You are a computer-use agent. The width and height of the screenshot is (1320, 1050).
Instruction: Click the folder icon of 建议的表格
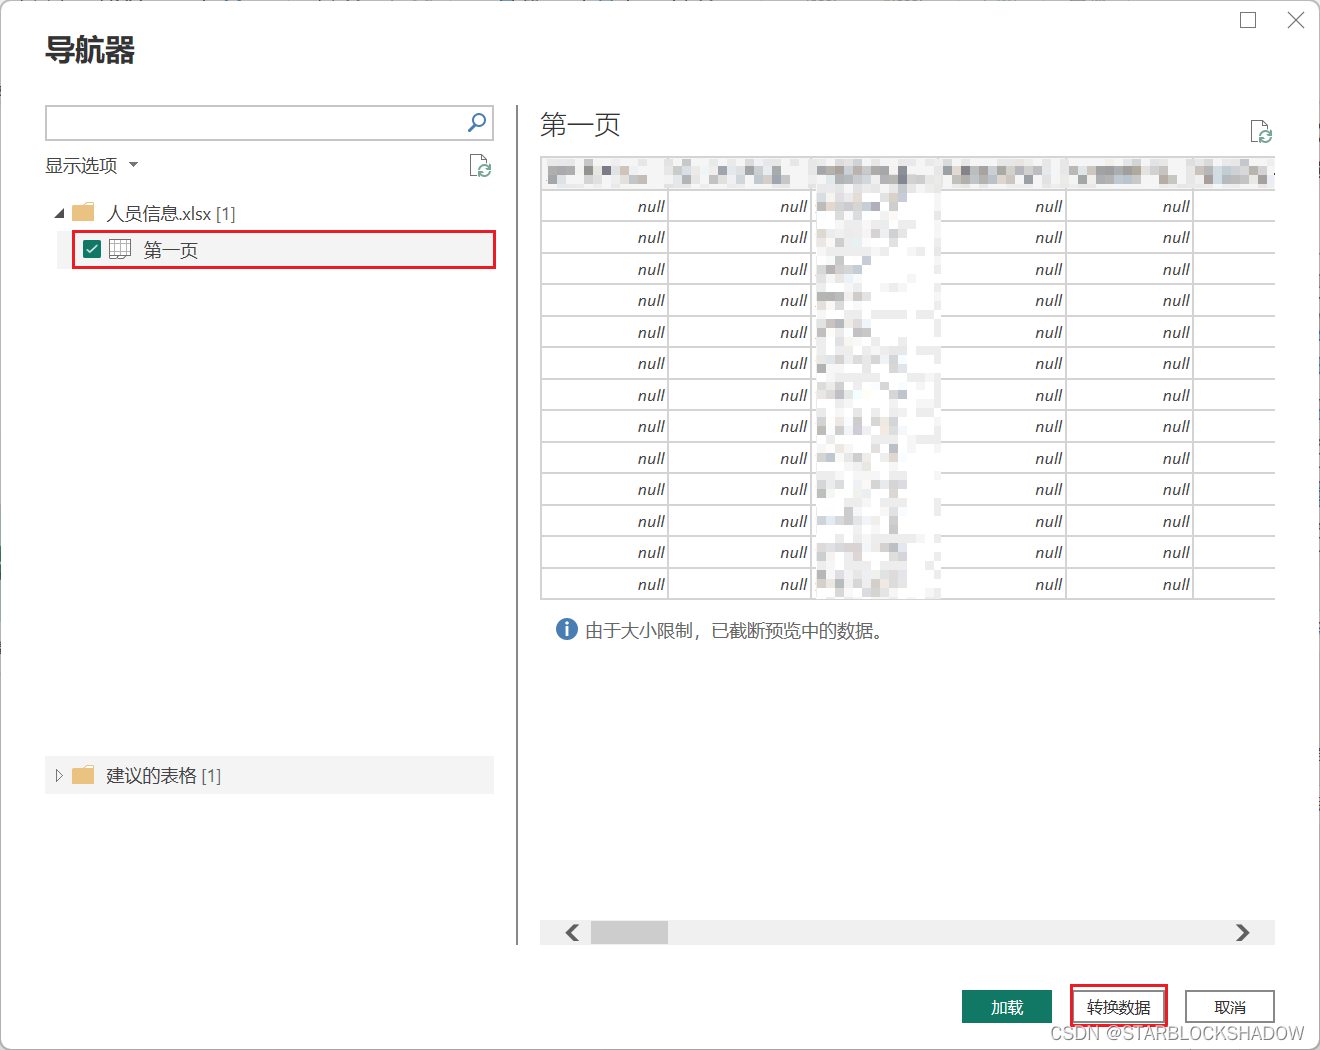pos(83,775)
